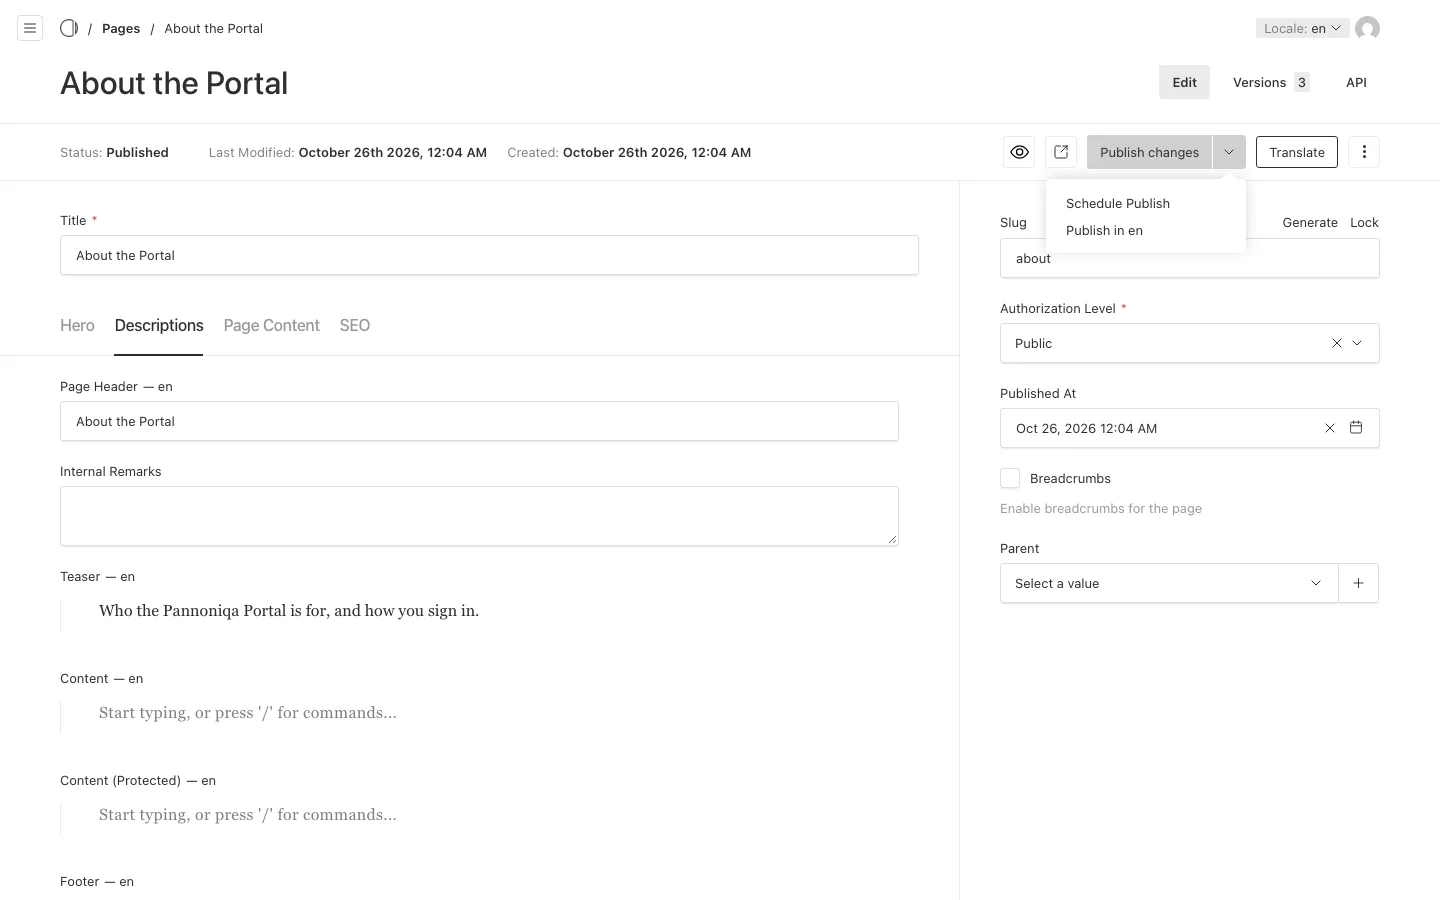The height and width of the screenshot is (900, 1440).
Task: Open preview in new window icon
Action: point(1061,152)
